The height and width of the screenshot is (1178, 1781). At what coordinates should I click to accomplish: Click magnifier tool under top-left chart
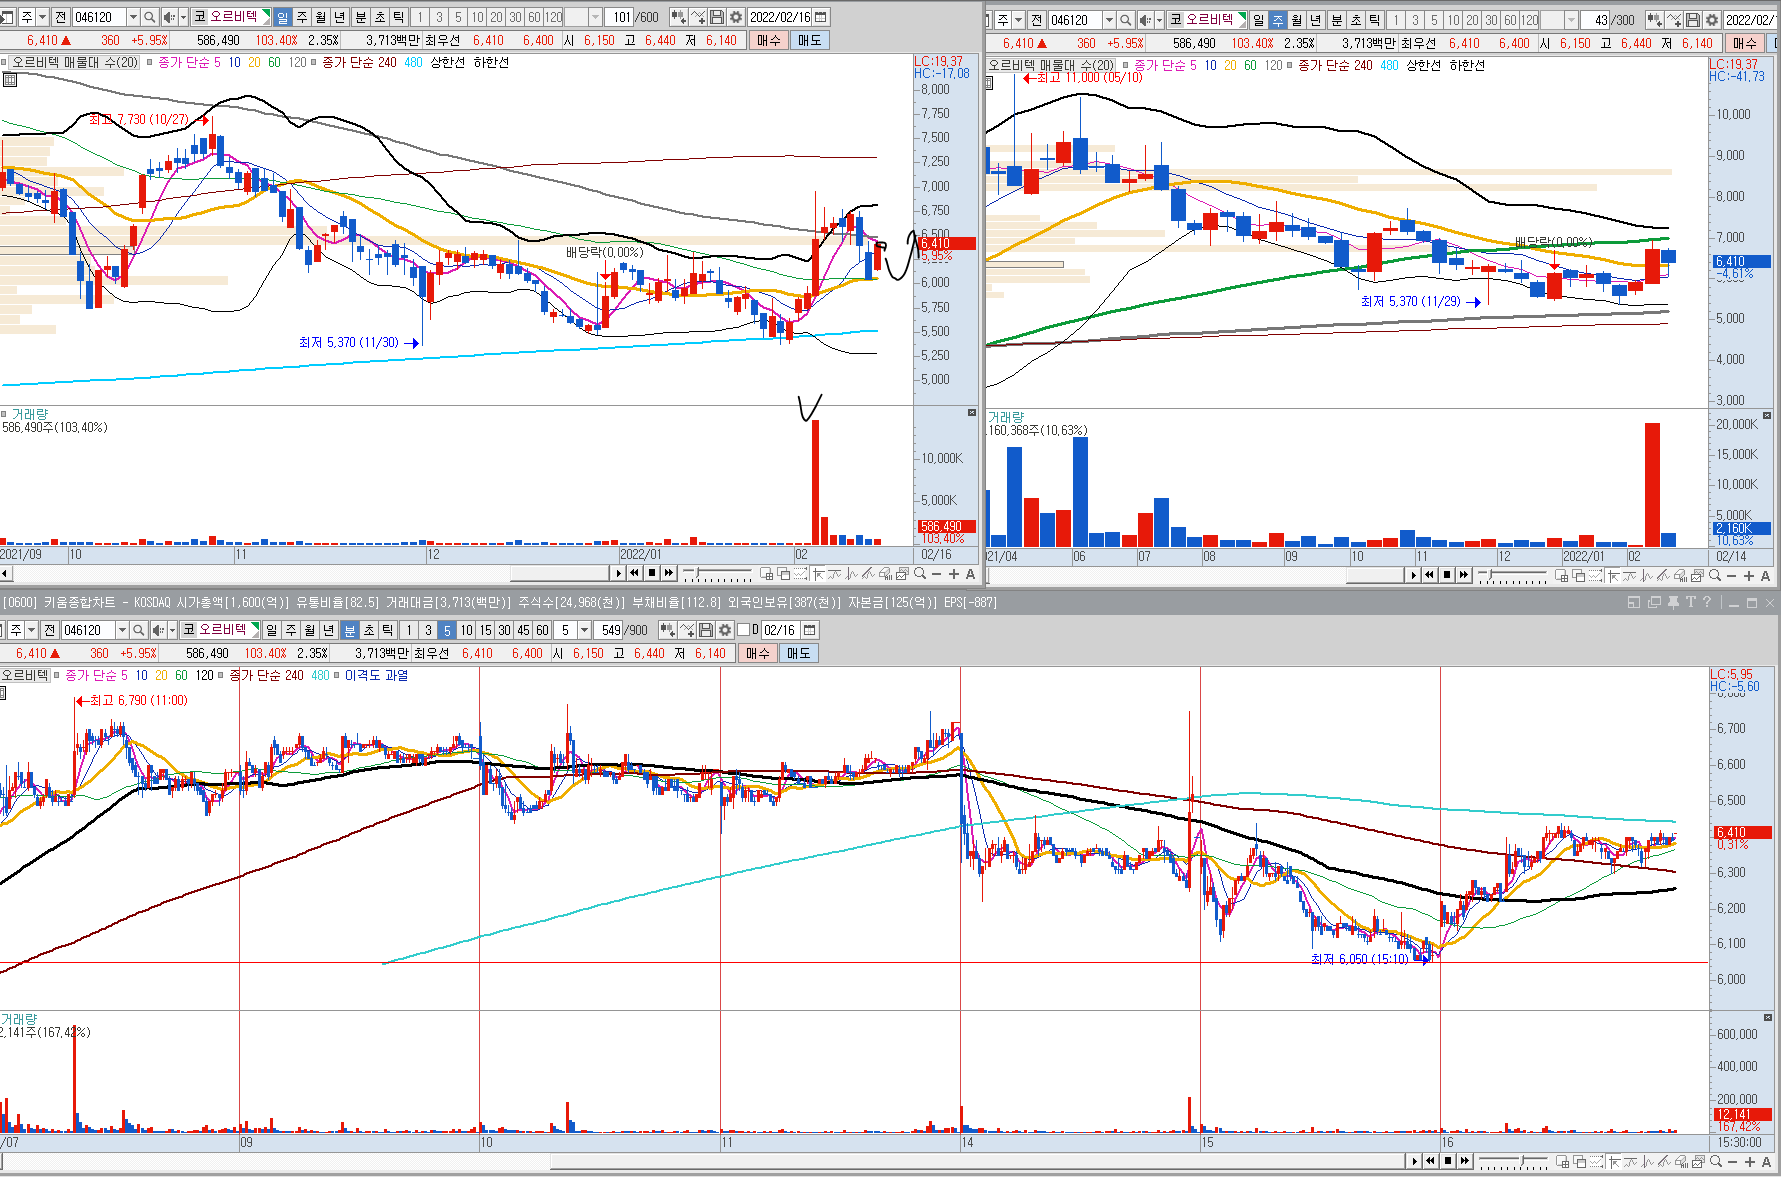tap(919, 574)
